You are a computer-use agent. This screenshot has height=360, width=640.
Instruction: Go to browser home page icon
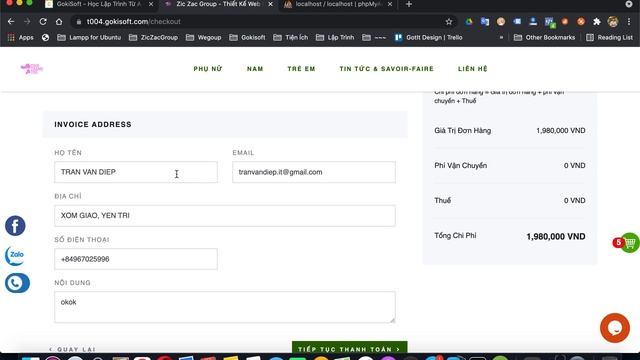(59, 22)
